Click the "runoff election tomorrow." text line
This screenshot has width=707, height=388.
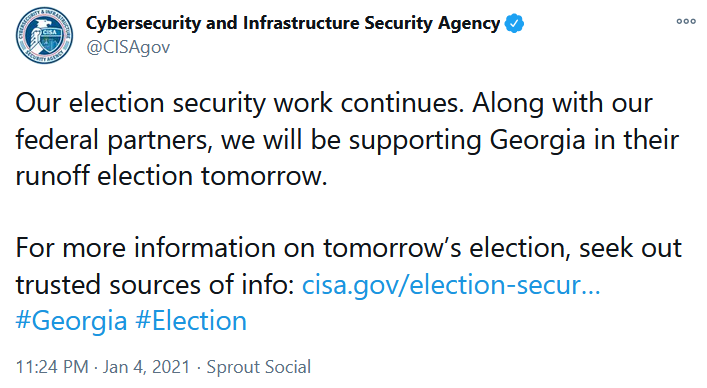coord(171,176)
